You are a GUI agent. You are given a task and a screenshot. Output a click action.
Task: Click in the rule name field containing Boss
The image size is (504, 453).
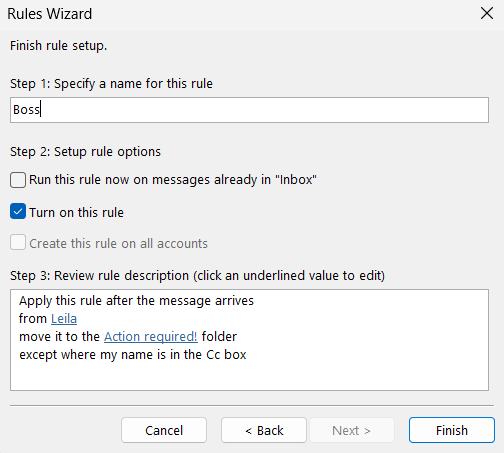tap(249, 110)
